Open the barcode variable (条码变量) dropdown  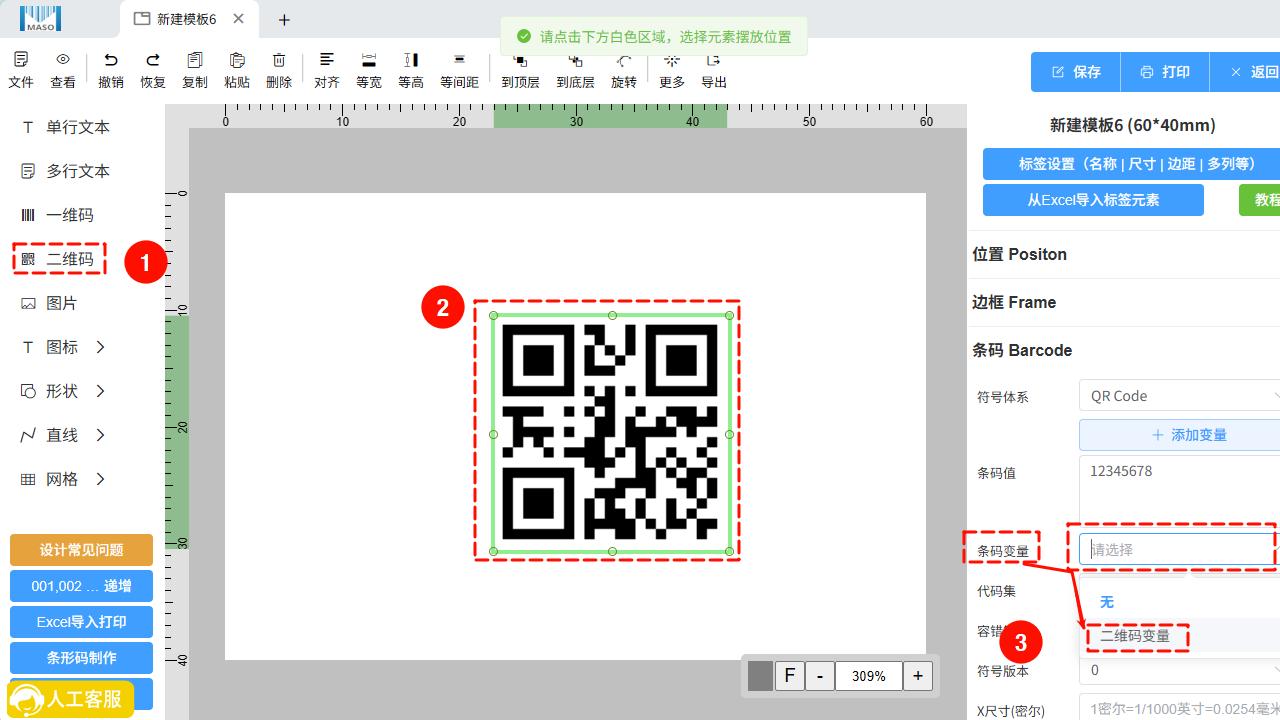[x=1176, y=549]
